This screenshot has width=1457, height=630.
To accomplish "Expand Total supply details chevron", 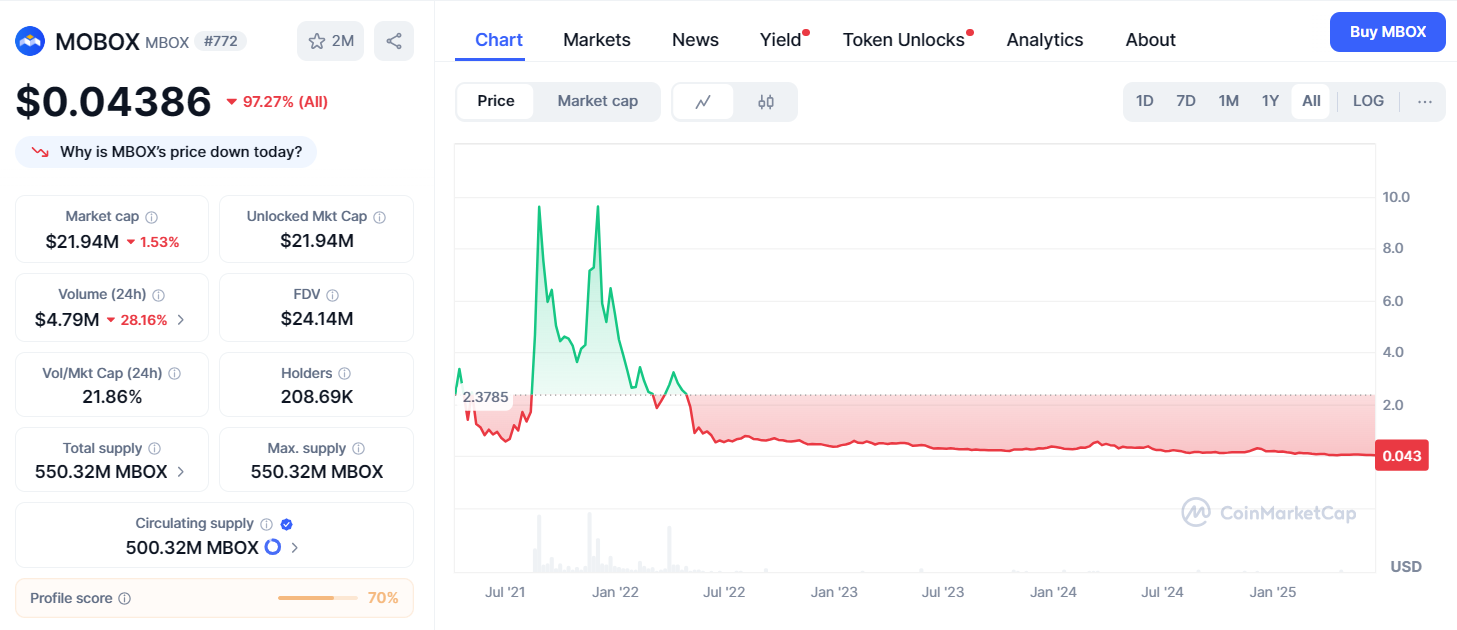I will pyautogui.click(x=180, y=472).
